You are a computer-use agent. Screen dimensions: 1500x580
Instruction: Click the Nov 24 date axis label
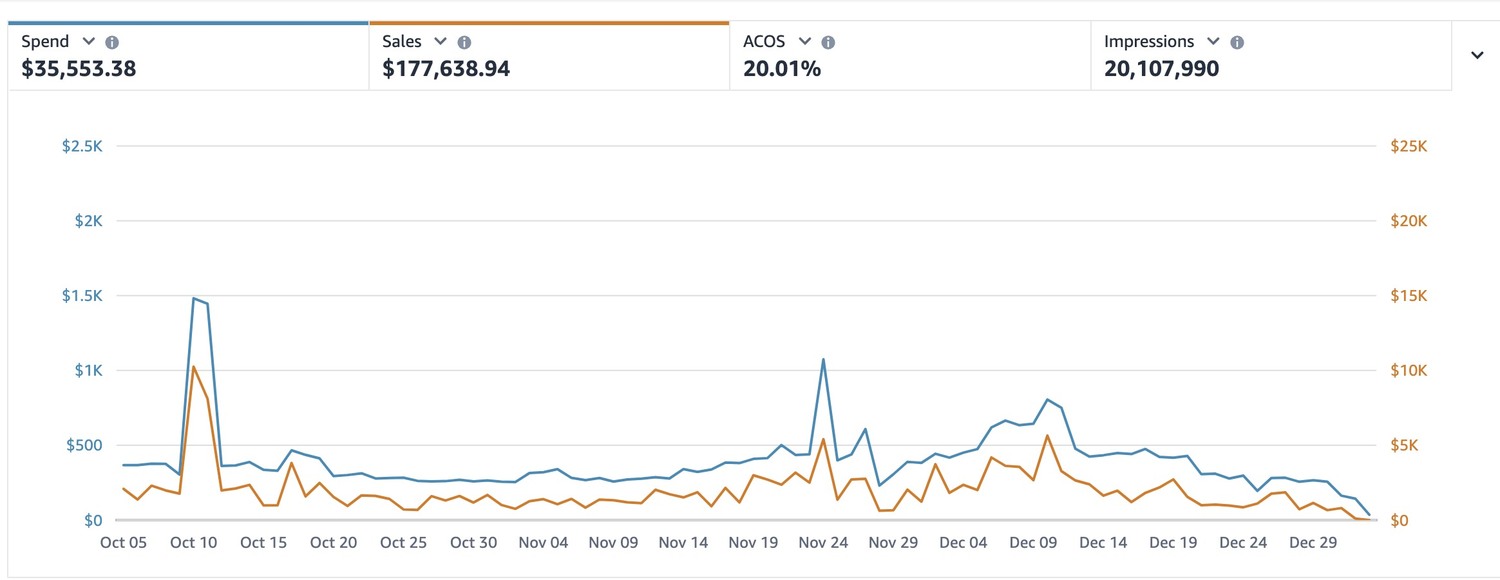(824, 543)
